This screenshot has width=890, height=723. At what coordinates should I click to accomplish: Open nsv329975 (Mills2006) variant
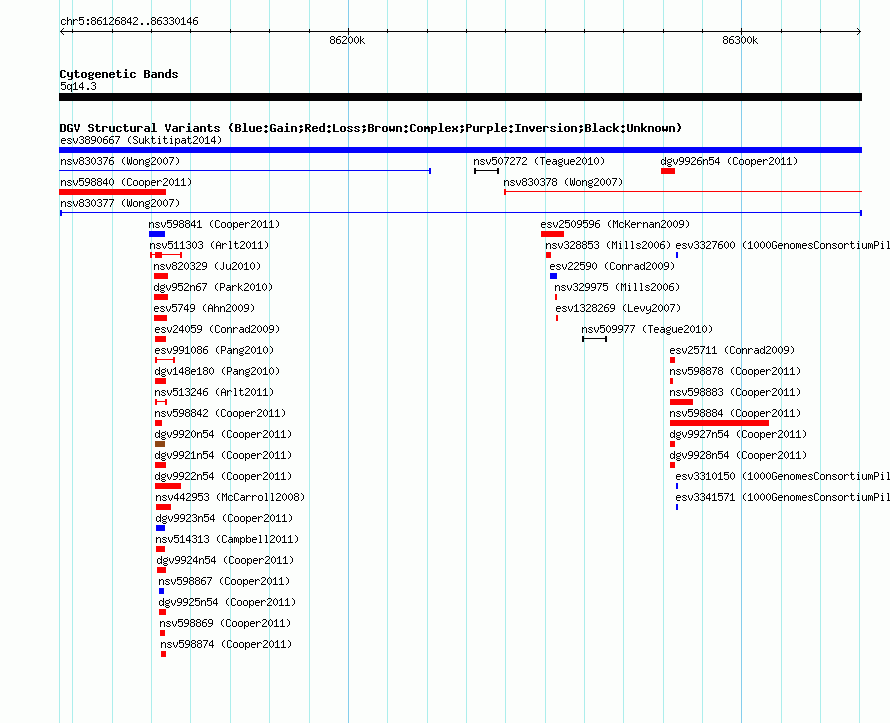617,287
